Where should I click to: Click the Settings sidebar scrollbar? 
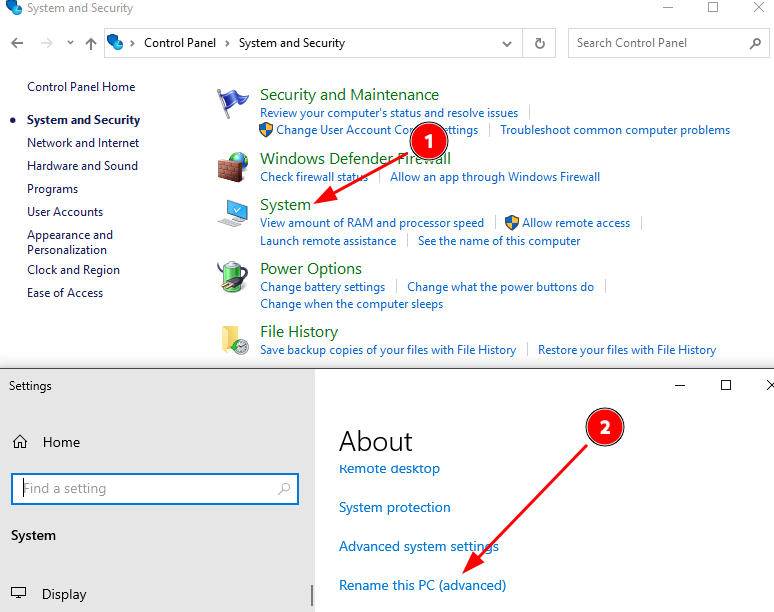point(312,595)
